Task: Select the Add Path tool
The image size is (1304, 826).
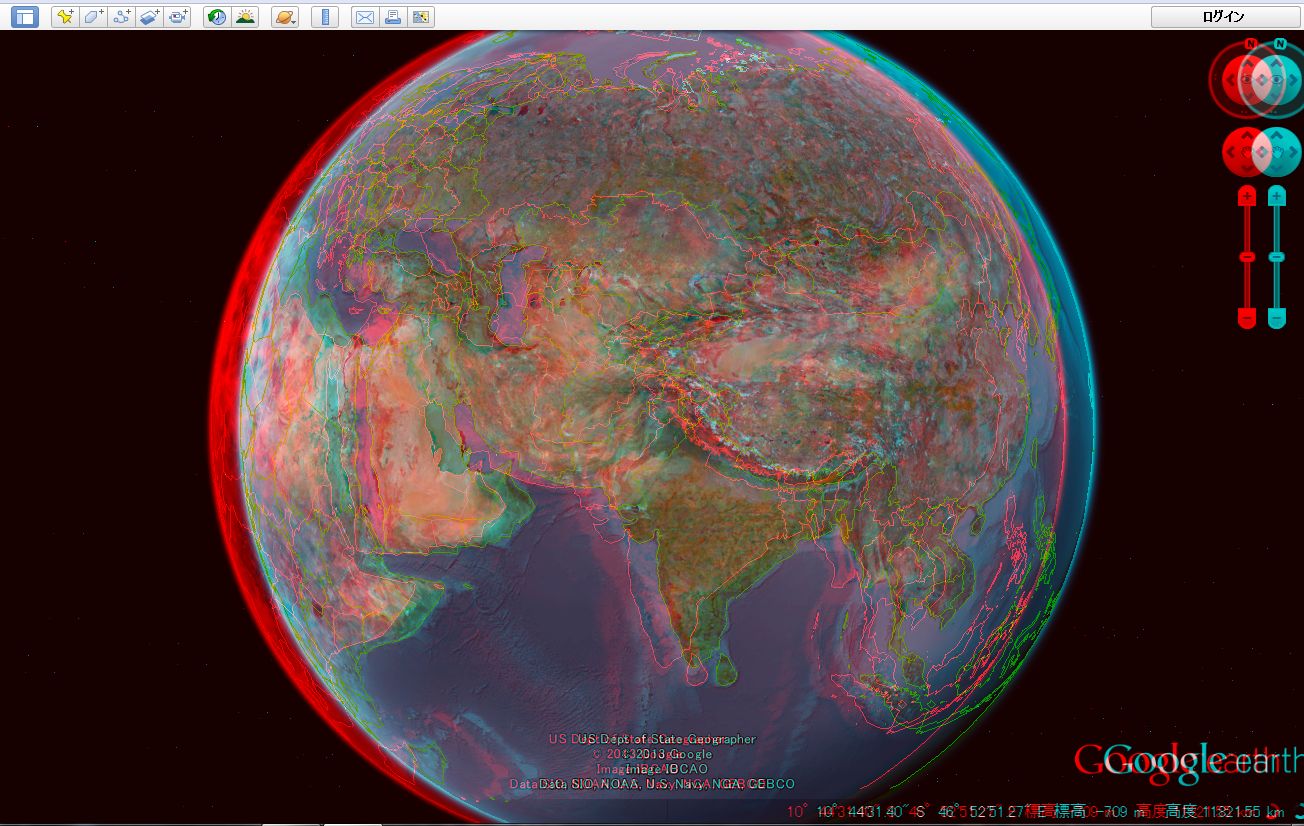Action: pos(121,17)
